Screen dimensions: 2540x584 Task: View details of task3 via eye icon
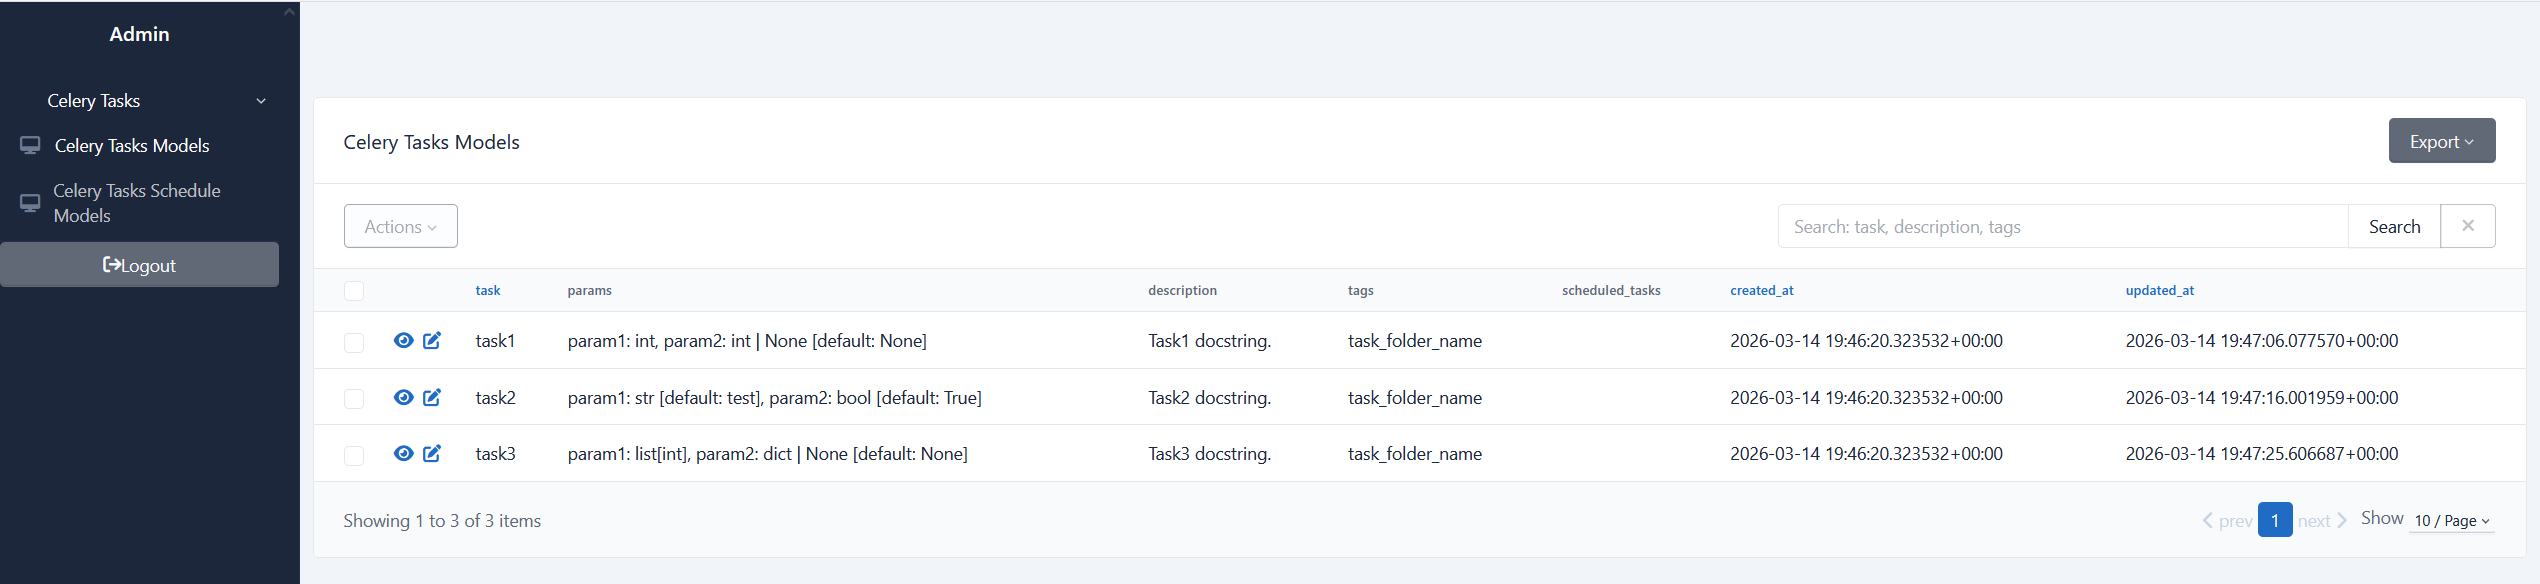403,453
